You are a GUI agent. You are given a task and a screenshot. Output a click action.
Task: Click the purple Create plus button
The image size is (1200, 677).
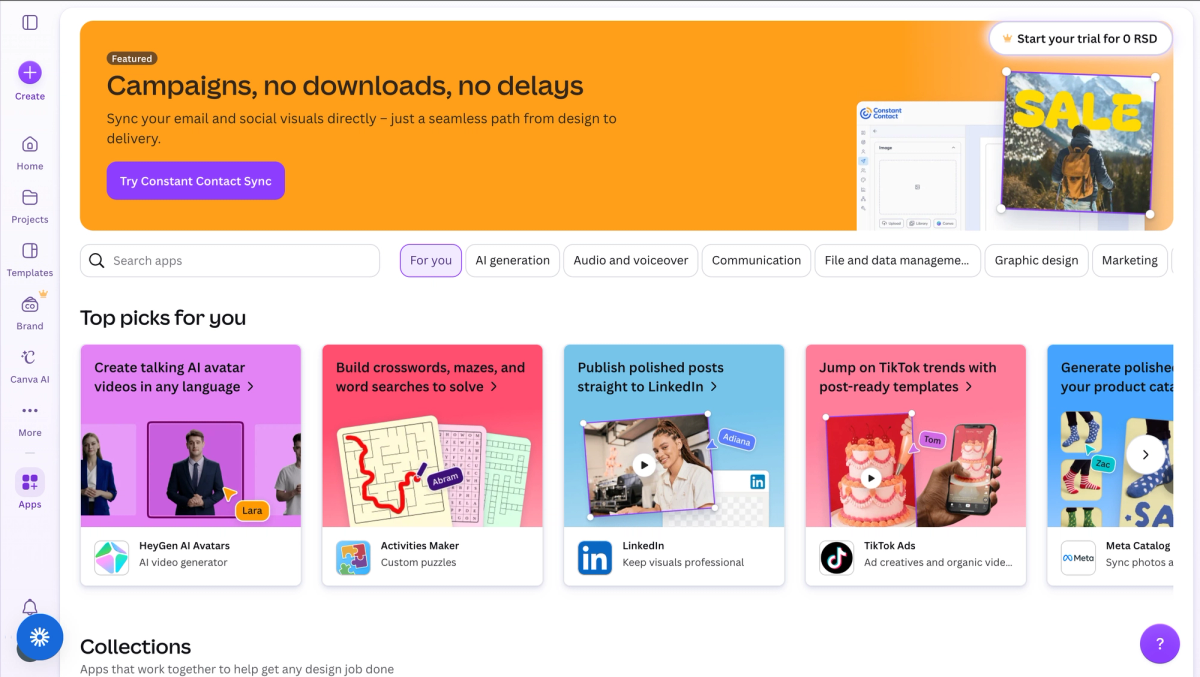(x=30, y=72)
